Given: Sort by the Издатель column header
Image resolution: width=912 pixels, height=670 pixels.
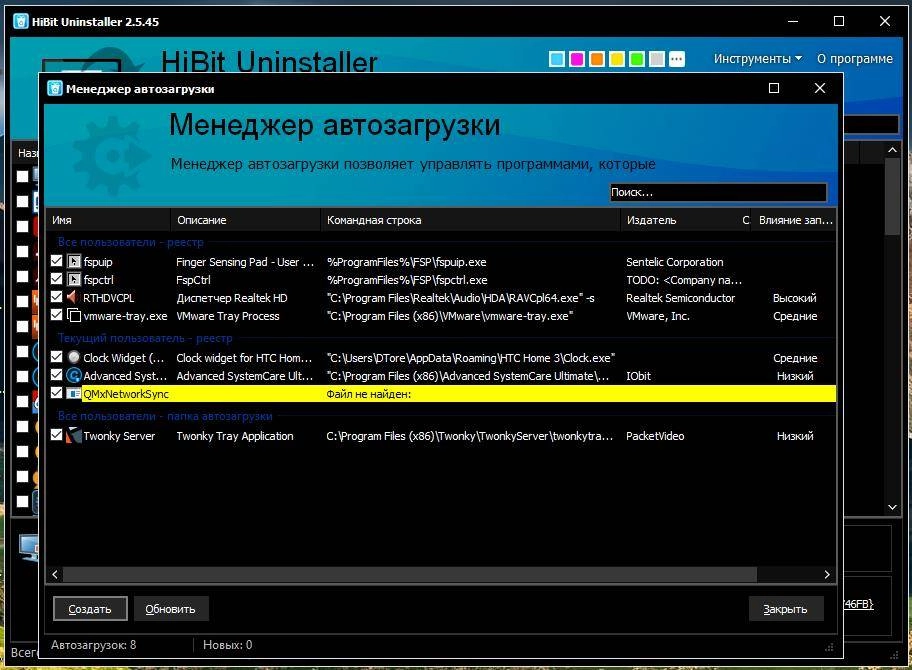Looking at the screenshot, I should 679,220.
